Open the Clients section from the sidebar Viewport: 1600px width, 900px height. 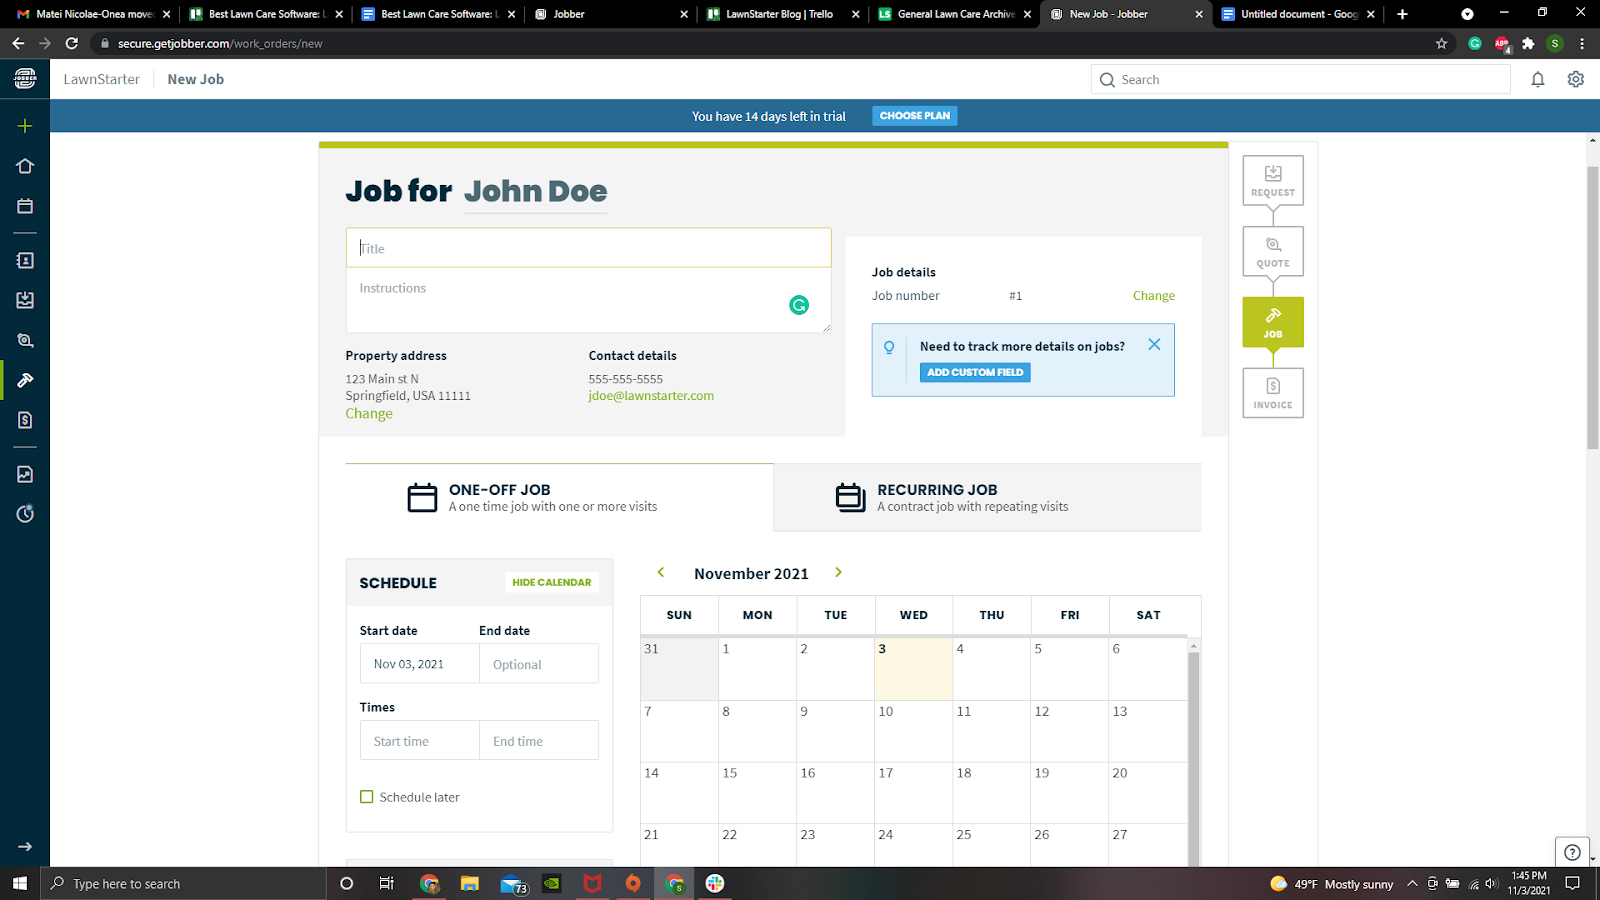(25, 260)
